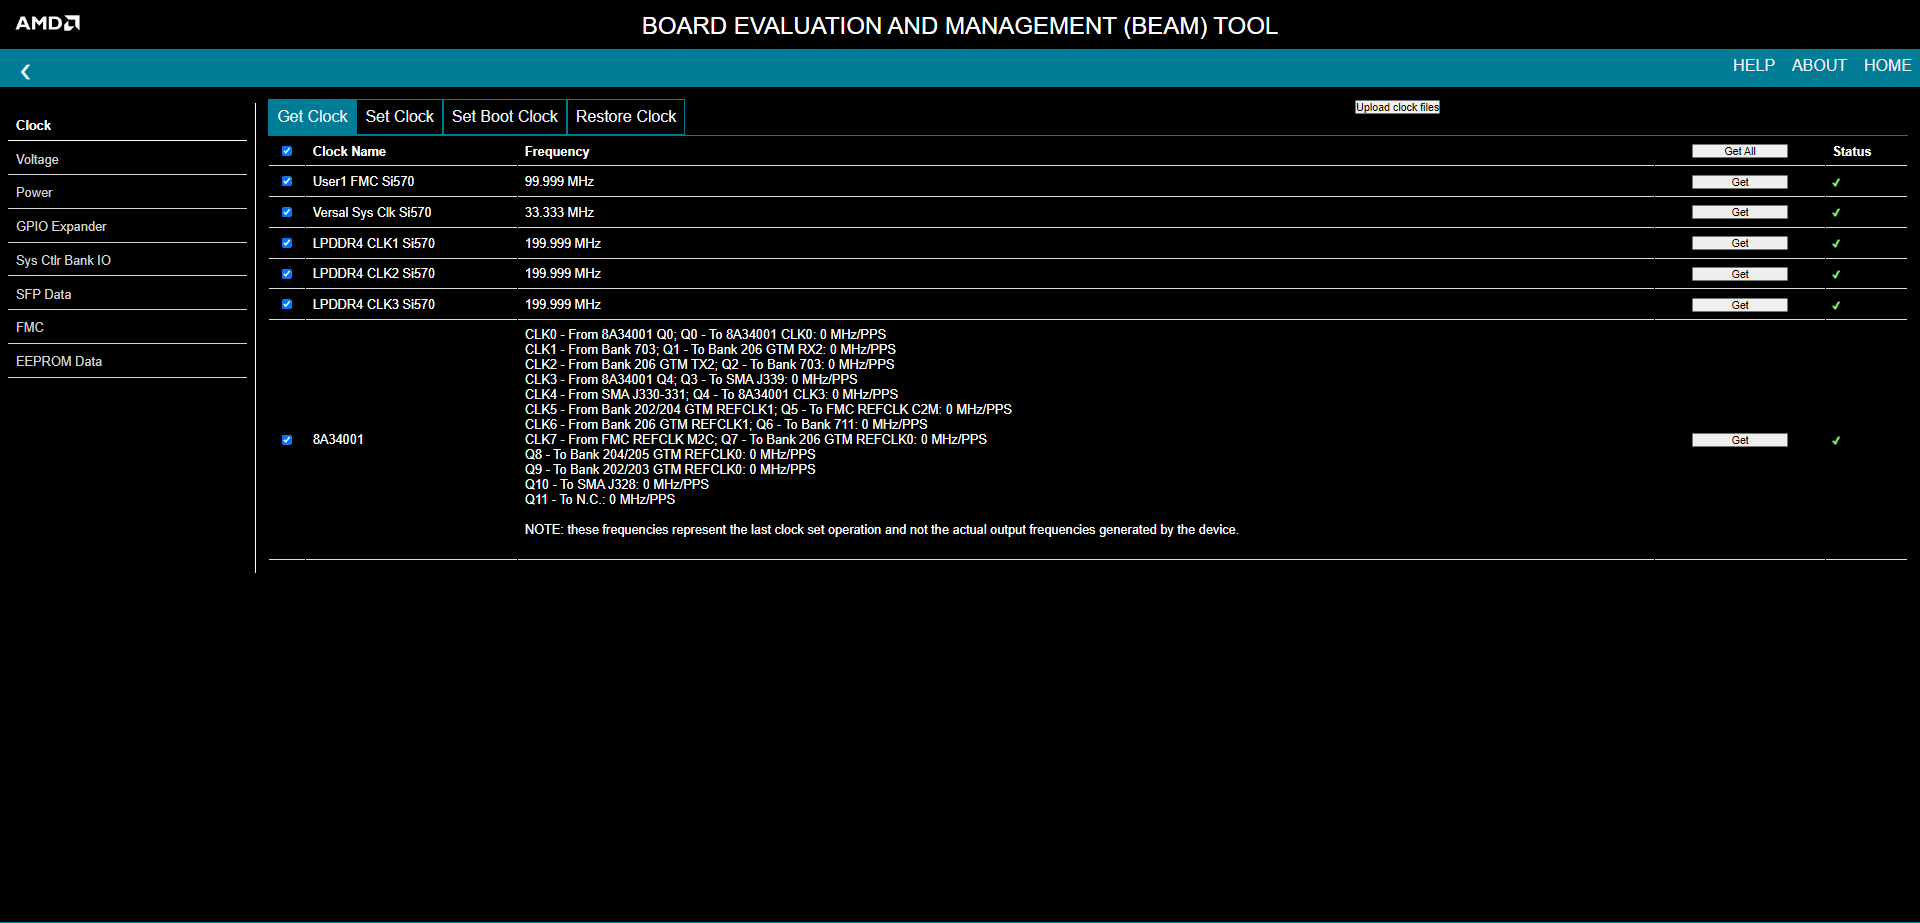Click the 99.999 MHz frequency value
The width and height of the screenshot is (1920, 923).
coord(559,181)
